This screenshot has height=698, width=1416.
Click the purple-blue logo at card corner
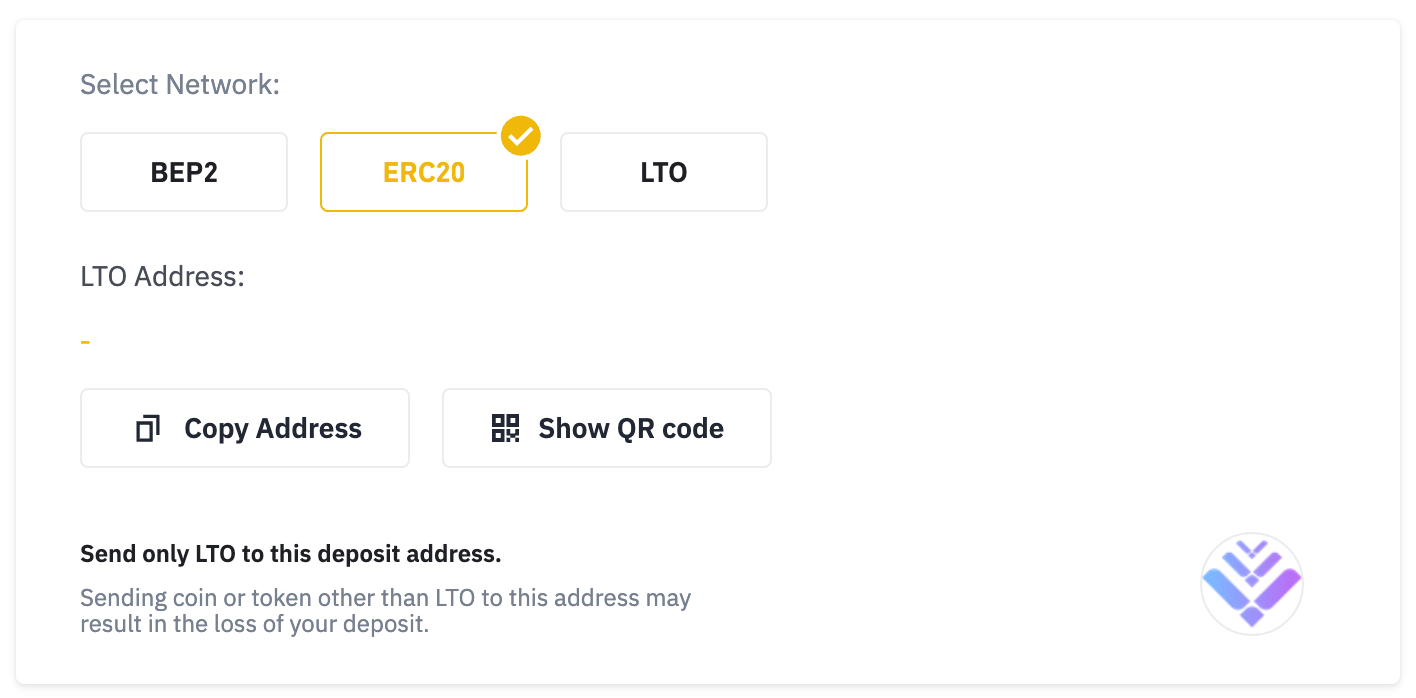pyautogui.click(x=1252, y=584)
